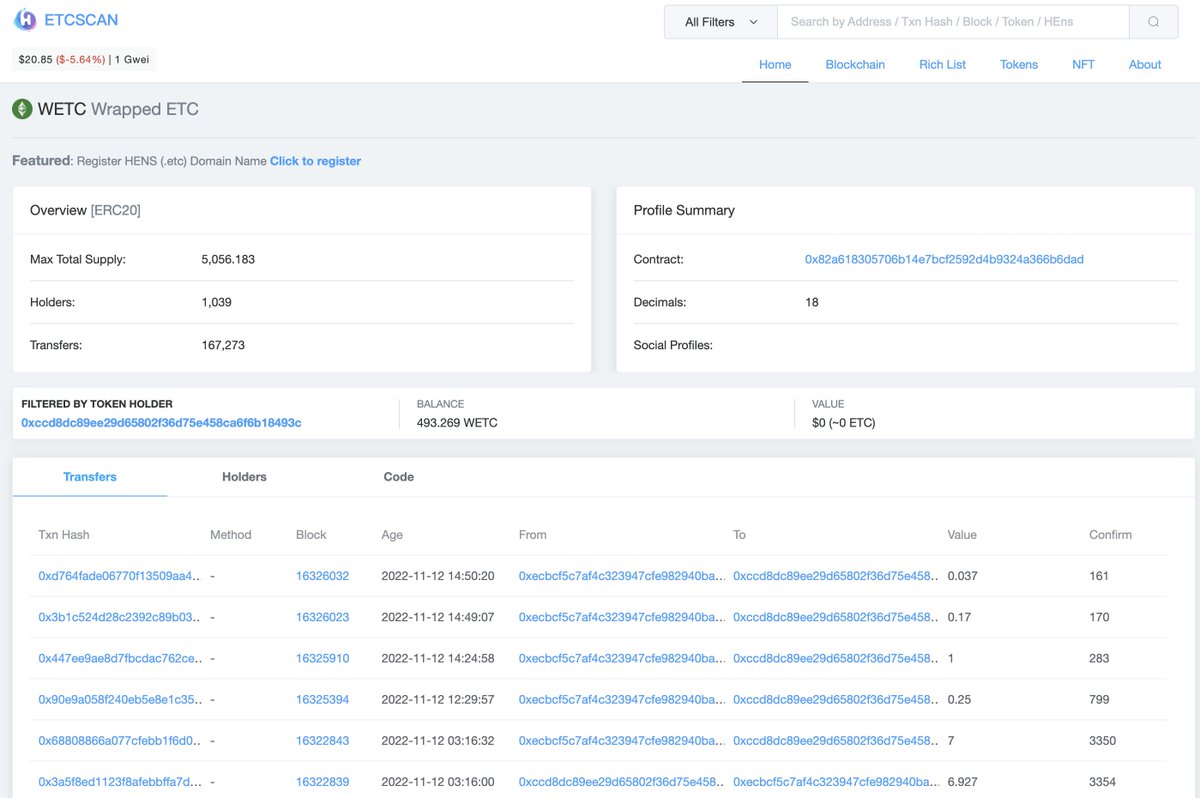Open block 16322843
This screenshot has width=1200, height=798.
click(323, 740)
